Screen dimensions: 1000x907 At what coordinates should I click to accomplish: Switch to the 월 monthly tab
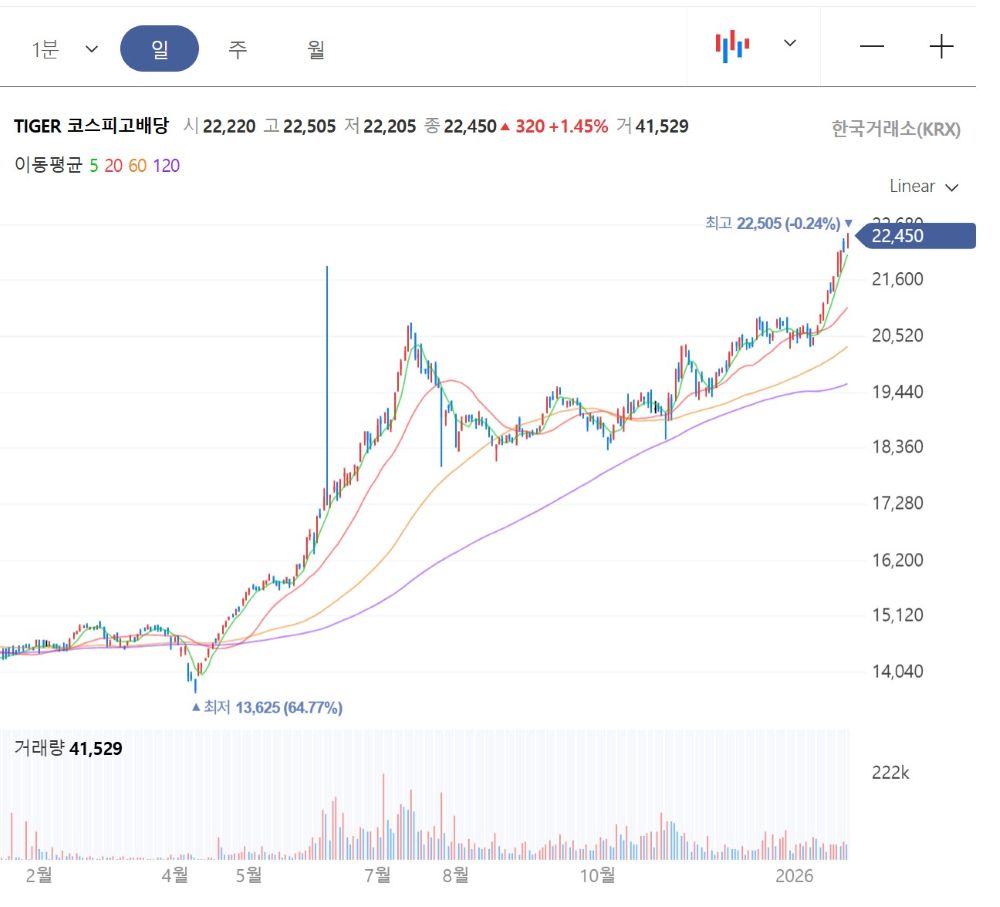[x=316, y=49]
